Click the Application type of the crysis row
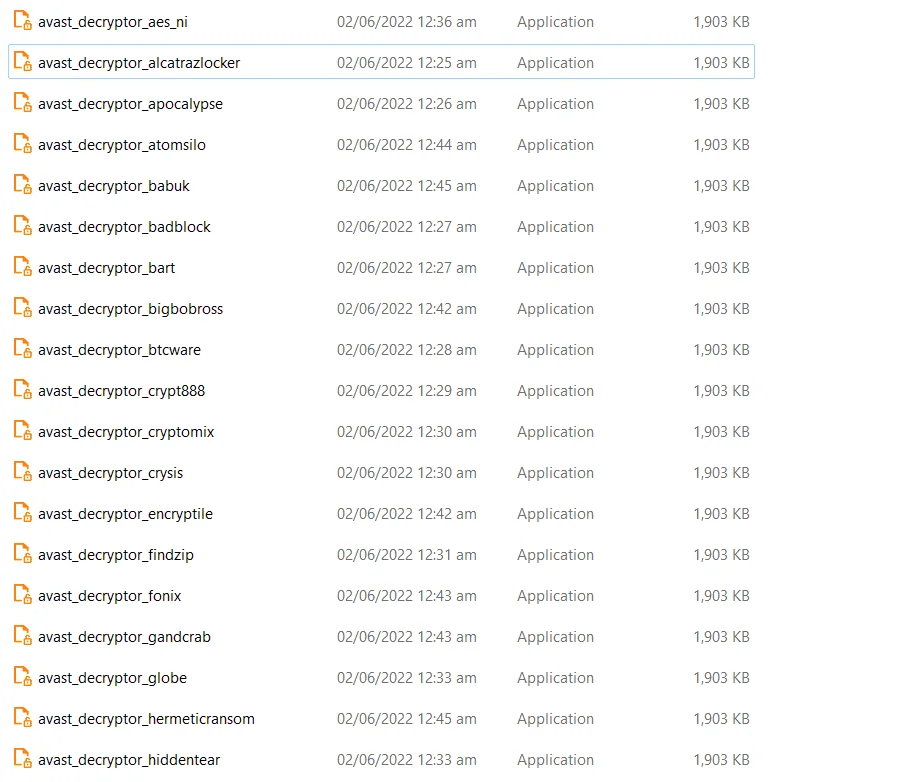921x782 pixels. coord(555,474)
